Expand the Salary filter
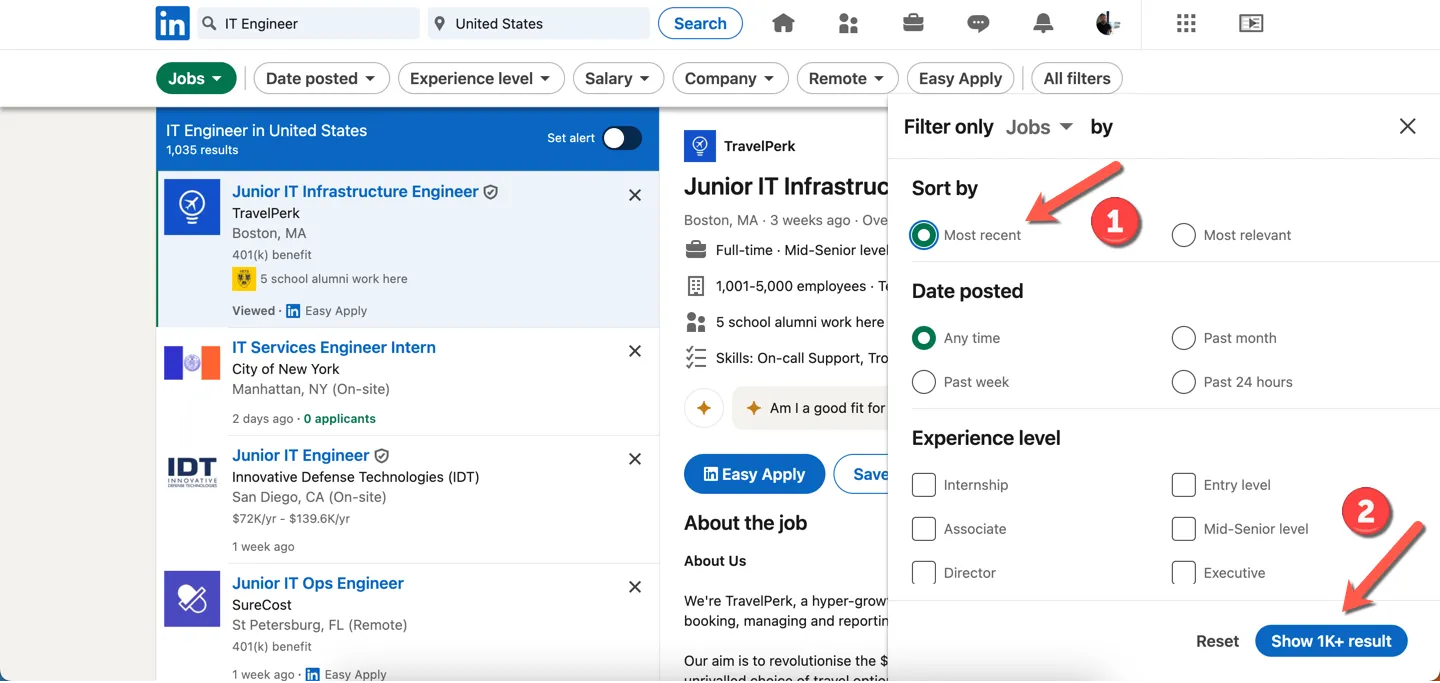Screen dimensions: 1440x683 (618, 78)
